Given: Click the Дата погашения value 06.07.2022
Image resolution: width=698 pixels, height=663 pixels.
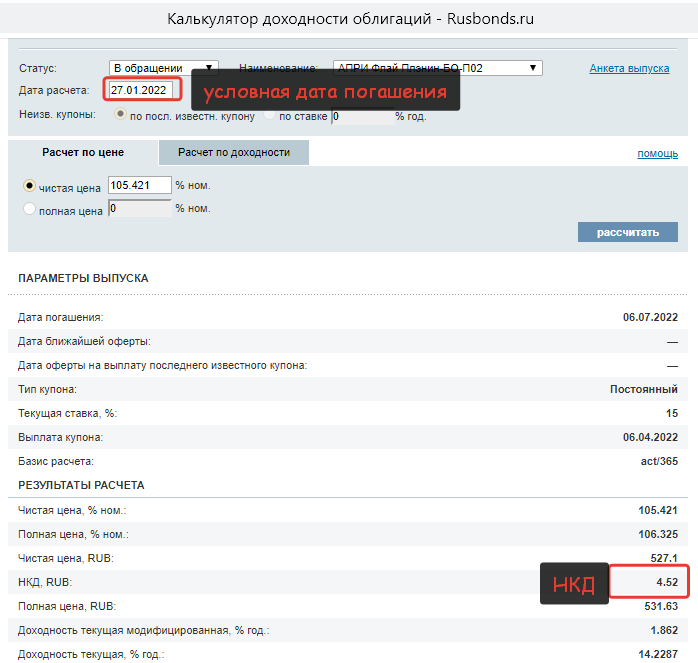Looking at the screenshot, I should (650, 317).
